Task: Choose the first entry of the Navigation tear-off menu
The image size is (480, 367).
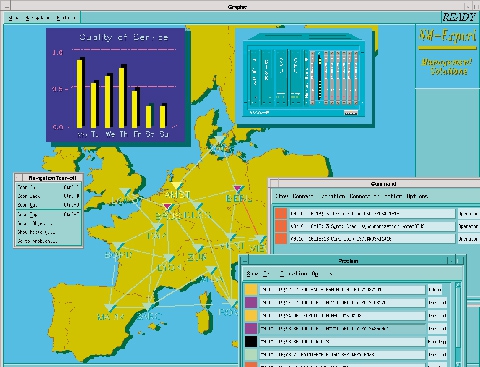Action: tap(48, 187)
